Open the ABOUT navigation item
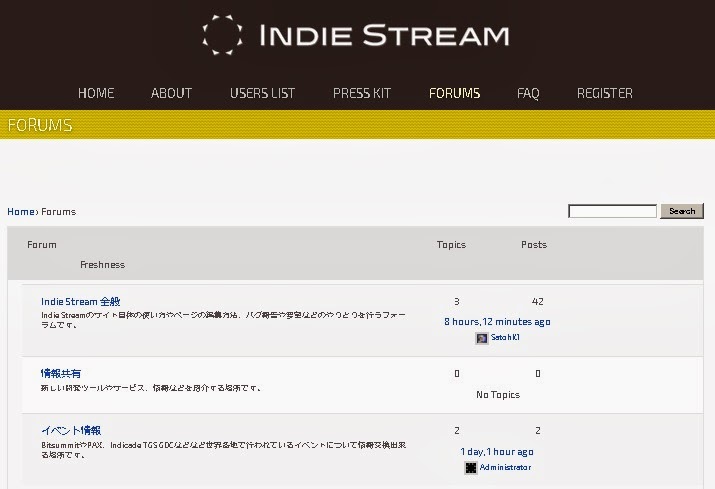 [x=171, y=93]
